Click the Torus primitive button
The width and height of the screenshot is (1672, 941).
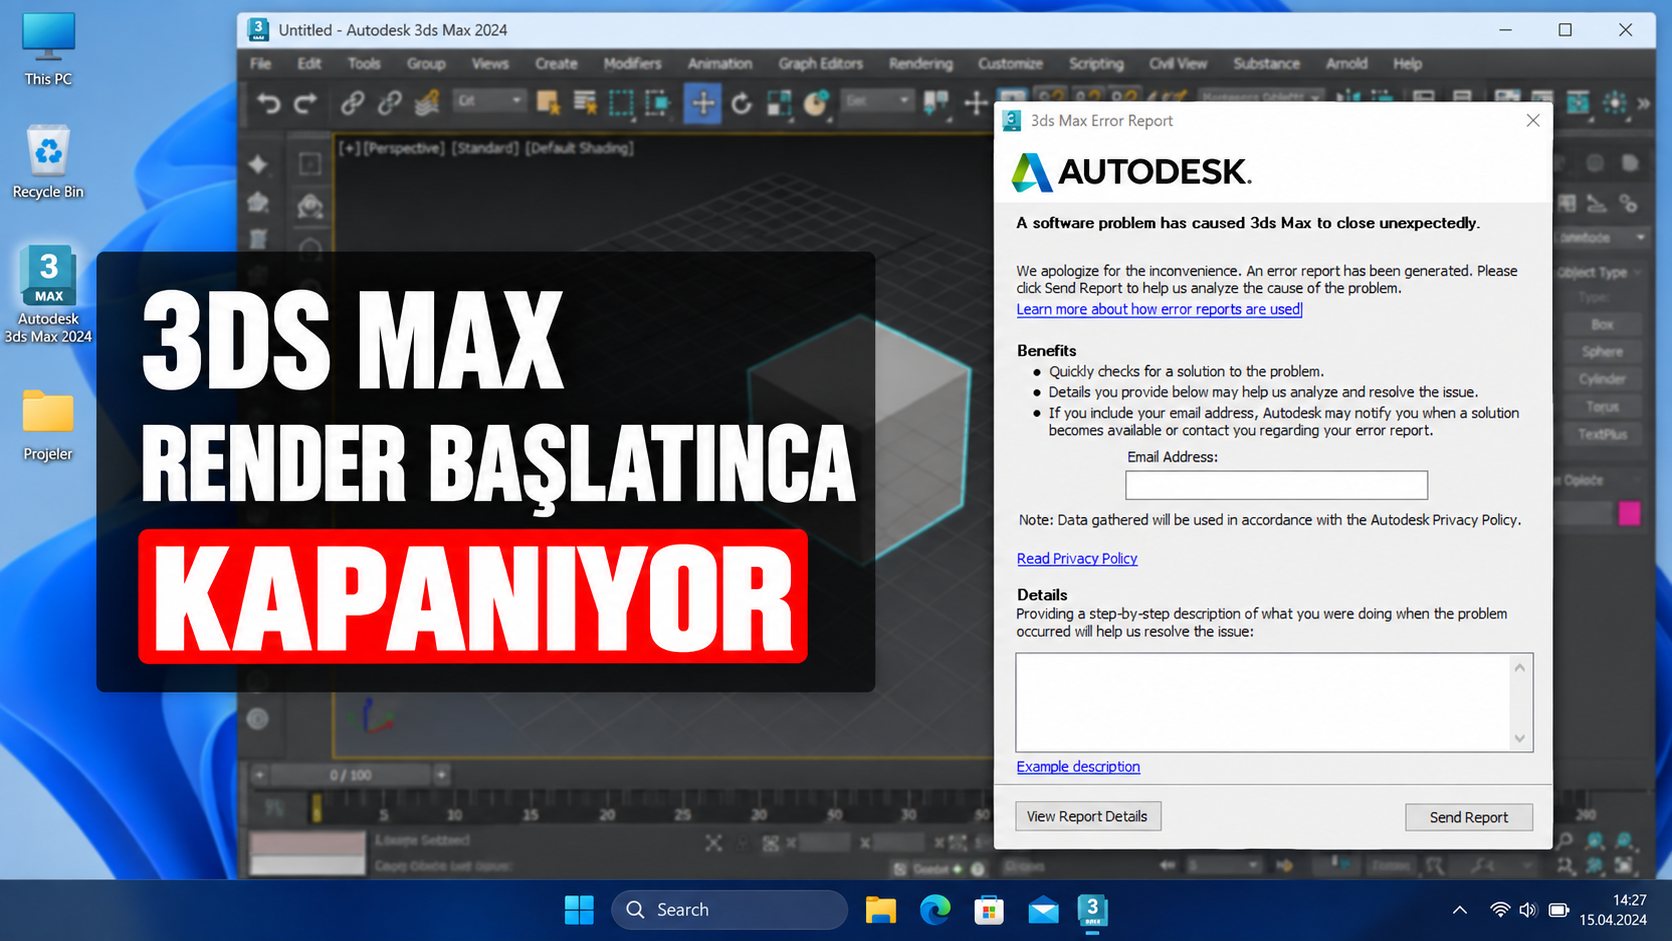pos(1602,407)
